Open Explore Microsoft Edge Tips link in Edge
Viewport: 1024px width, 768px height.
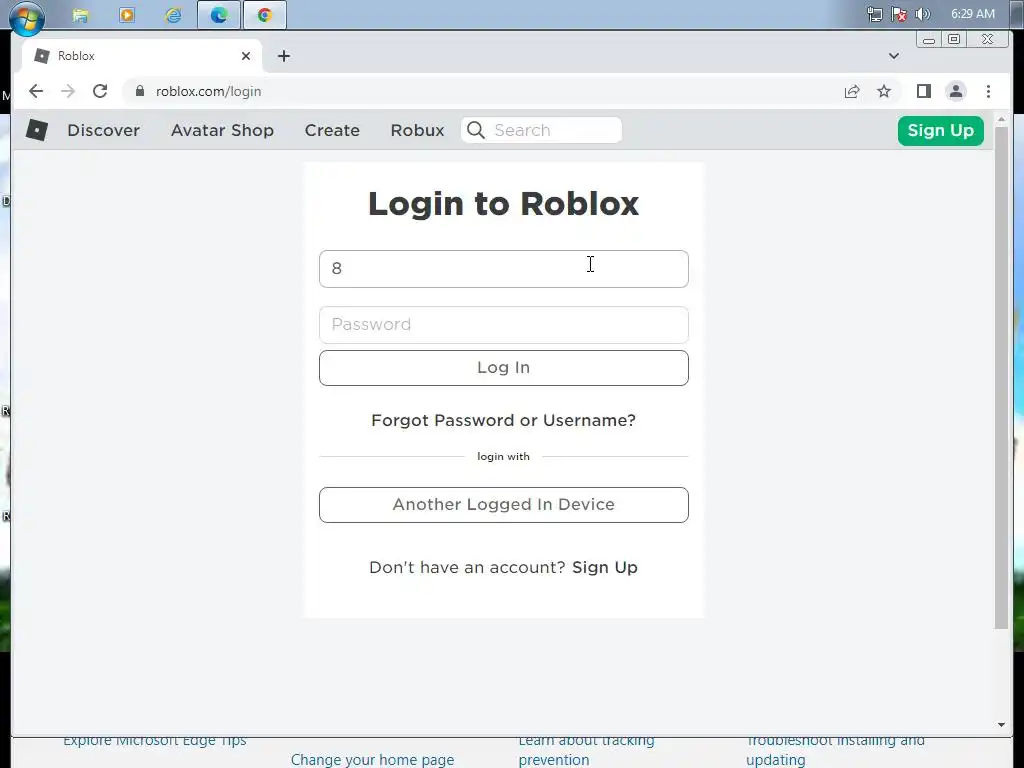point(155,741)
